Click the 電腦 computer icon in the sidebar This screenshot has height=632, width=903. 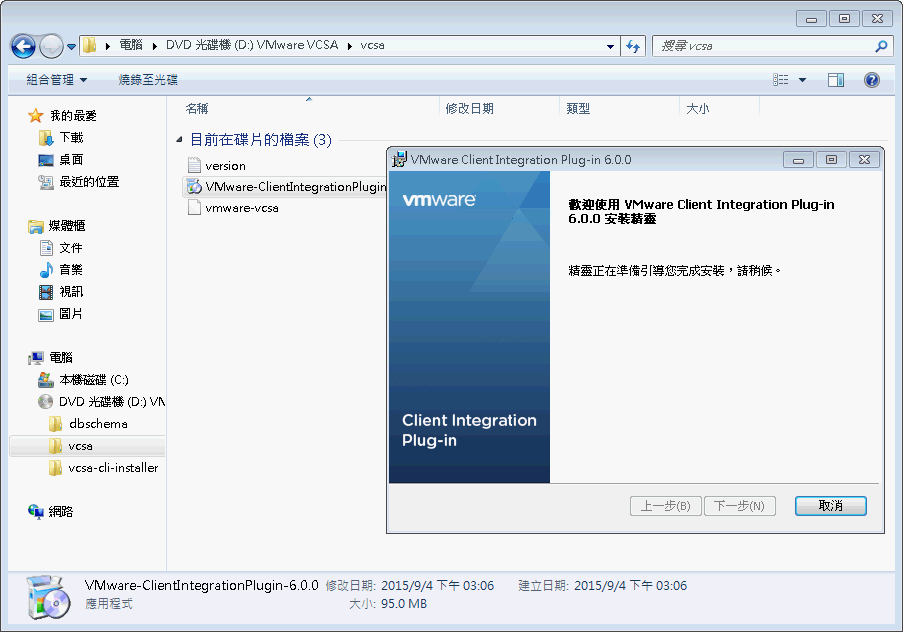(36, 358)
